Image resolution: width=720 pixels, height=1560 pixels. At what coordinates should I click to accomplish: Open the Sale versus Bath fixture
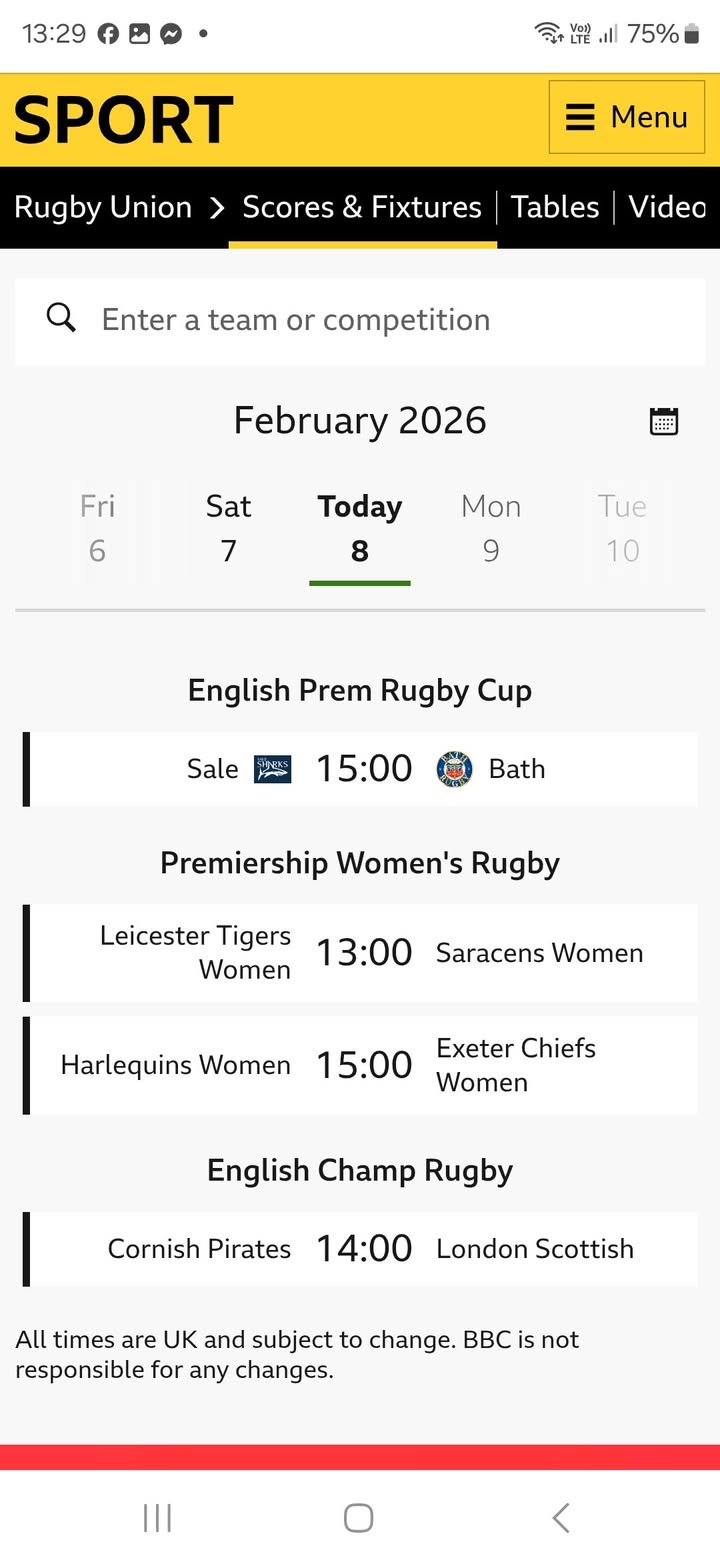[x=362, y=769]
